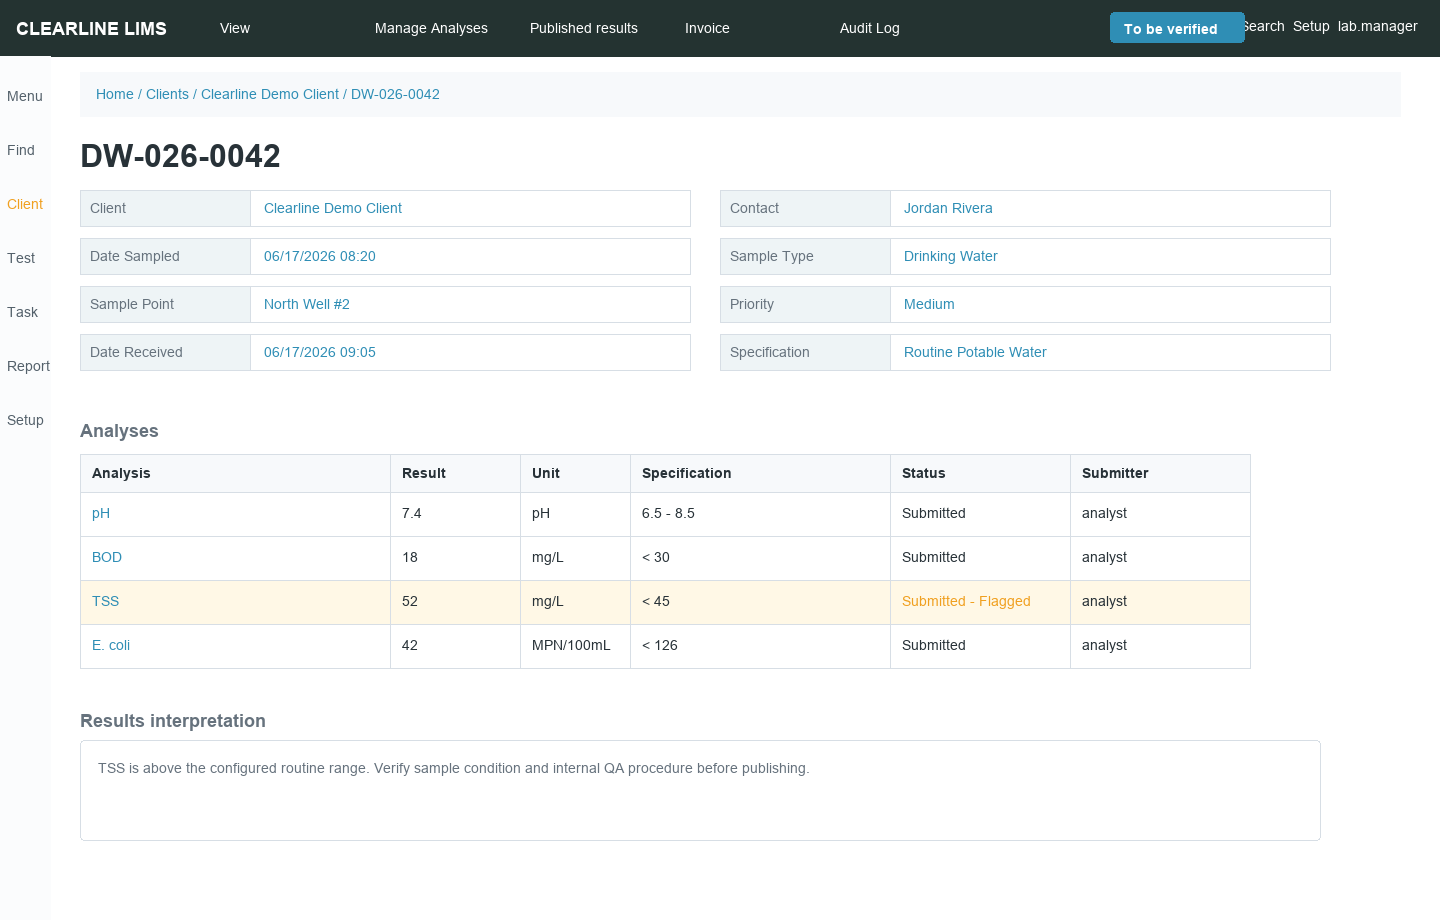Open the Audit Log tab
This screenshot has width=1440, height=920.
click(x=870, y=28)
